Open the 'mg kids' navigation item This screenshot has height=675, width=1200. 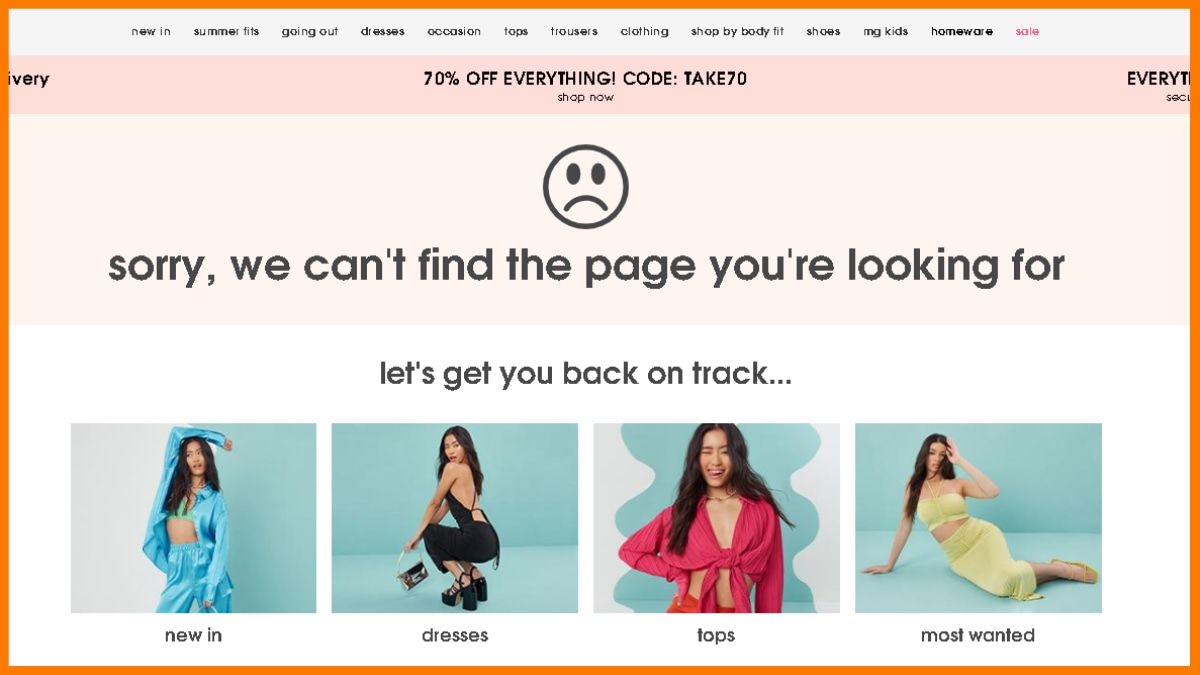[886, 32]
